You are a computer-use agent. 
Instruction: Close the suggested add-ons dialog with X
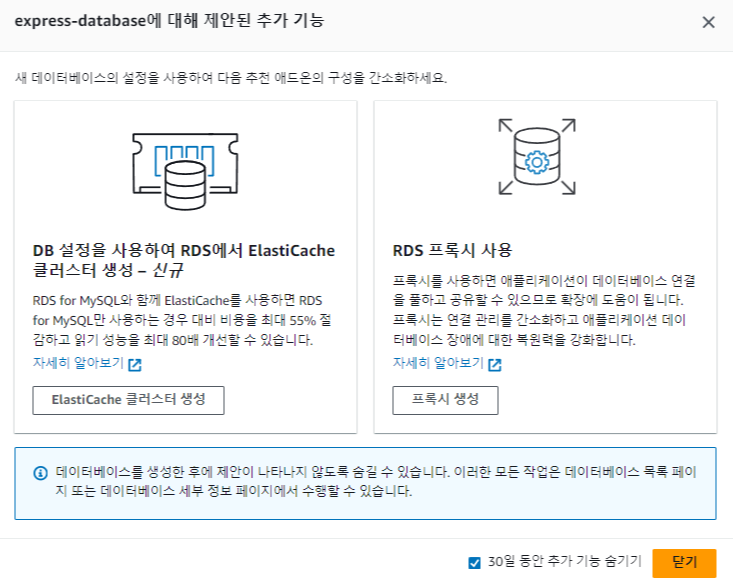[709, 22]
